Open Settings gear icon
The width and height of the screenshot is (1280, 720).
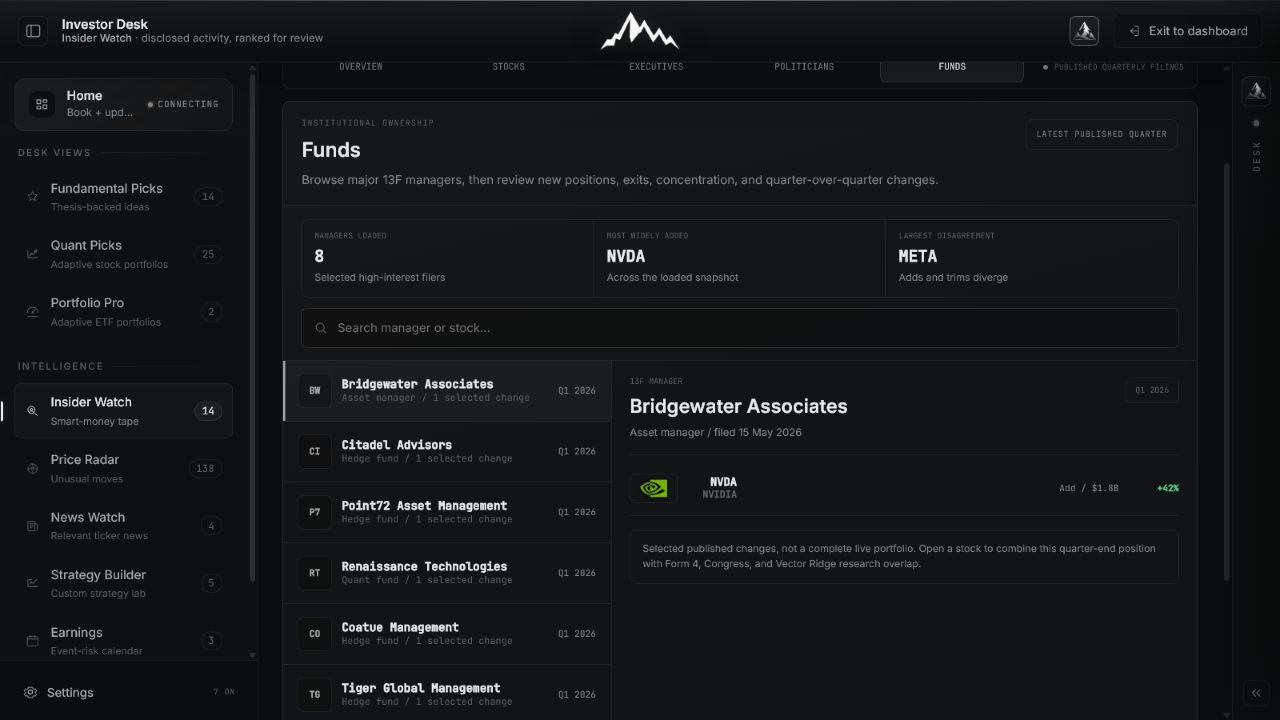tap(31, 693)
